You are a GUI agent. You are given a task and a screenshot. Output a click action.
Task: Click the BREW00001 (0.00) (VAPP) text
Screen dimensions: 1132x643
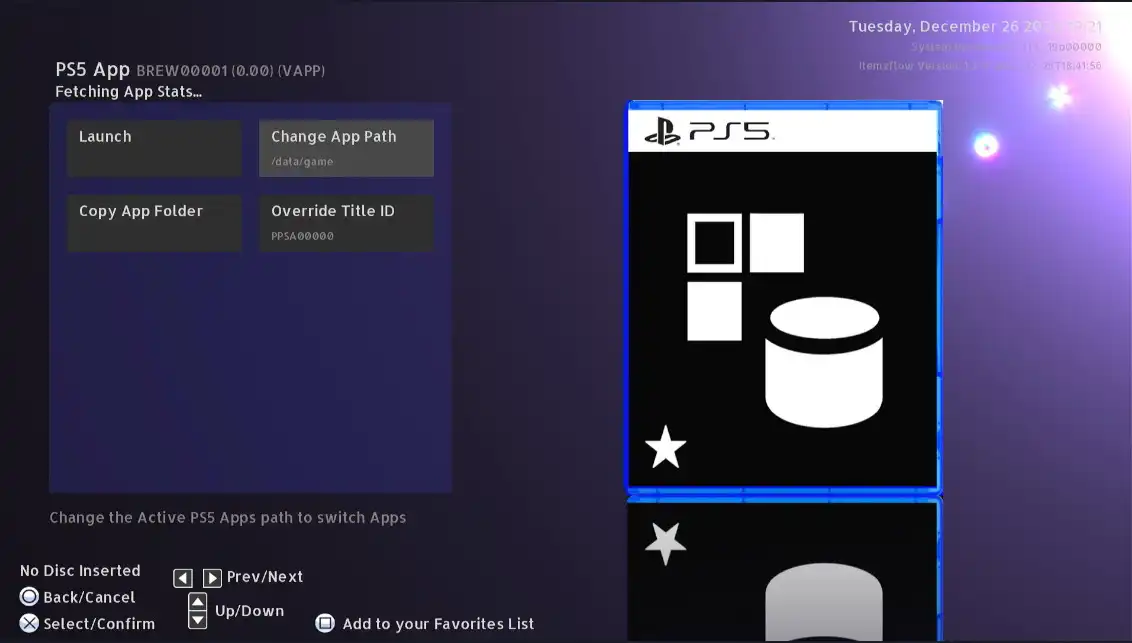click(x=230, y=71)
